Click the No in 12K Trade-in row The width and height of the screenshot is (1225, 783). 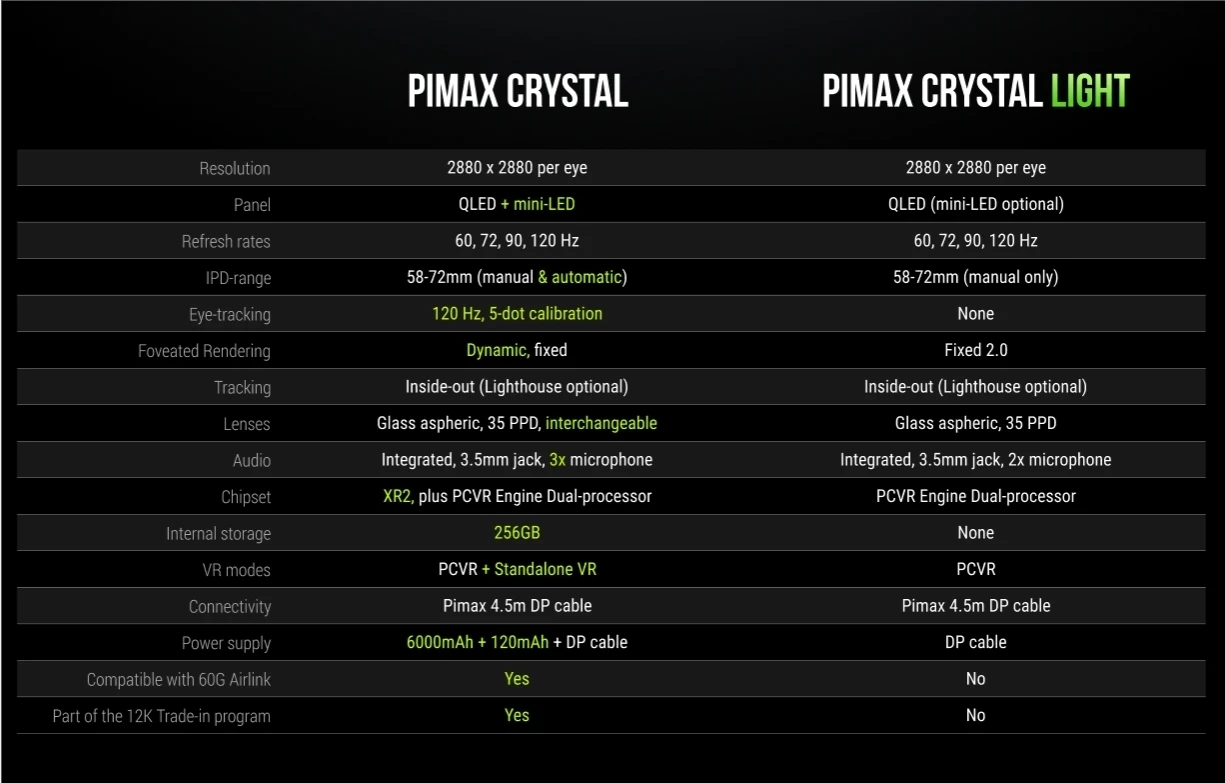(975, 715)
